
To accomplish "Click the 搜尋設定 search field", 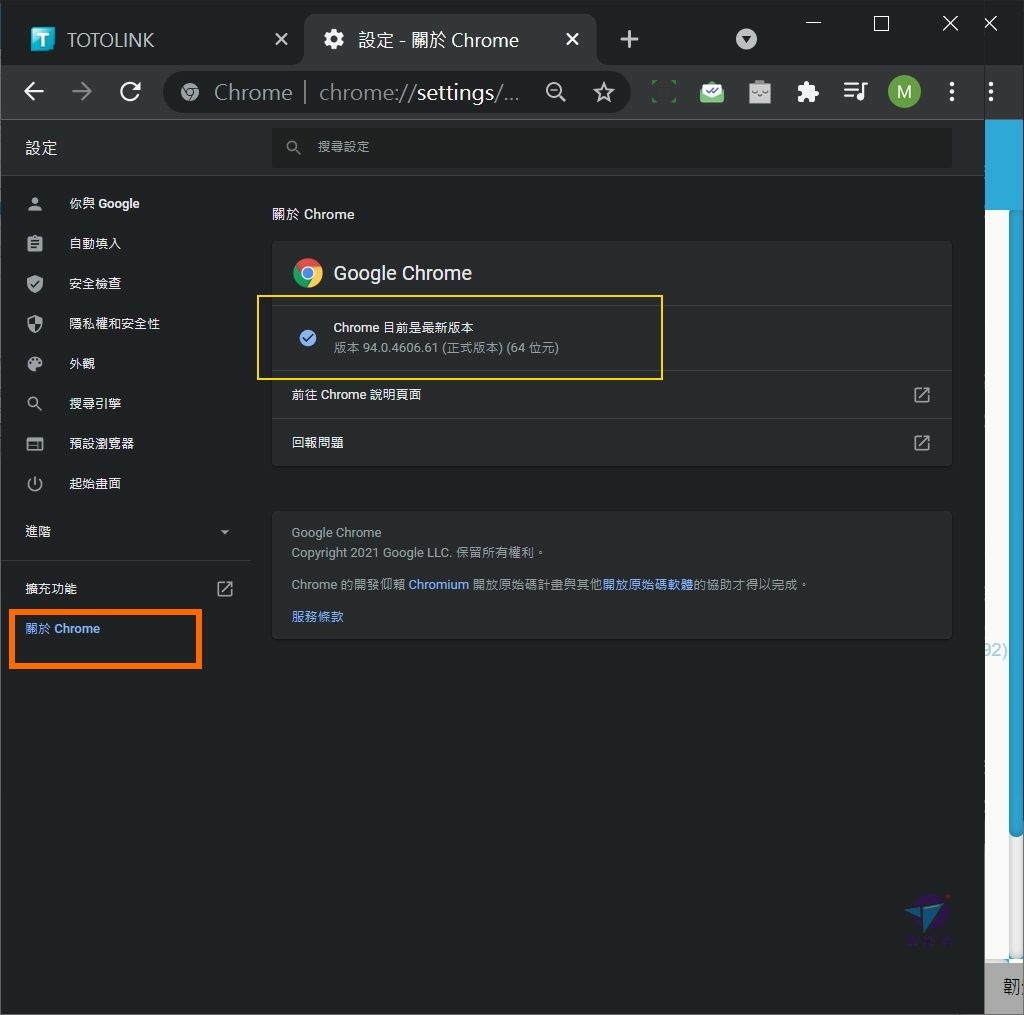I will (611, 147).
